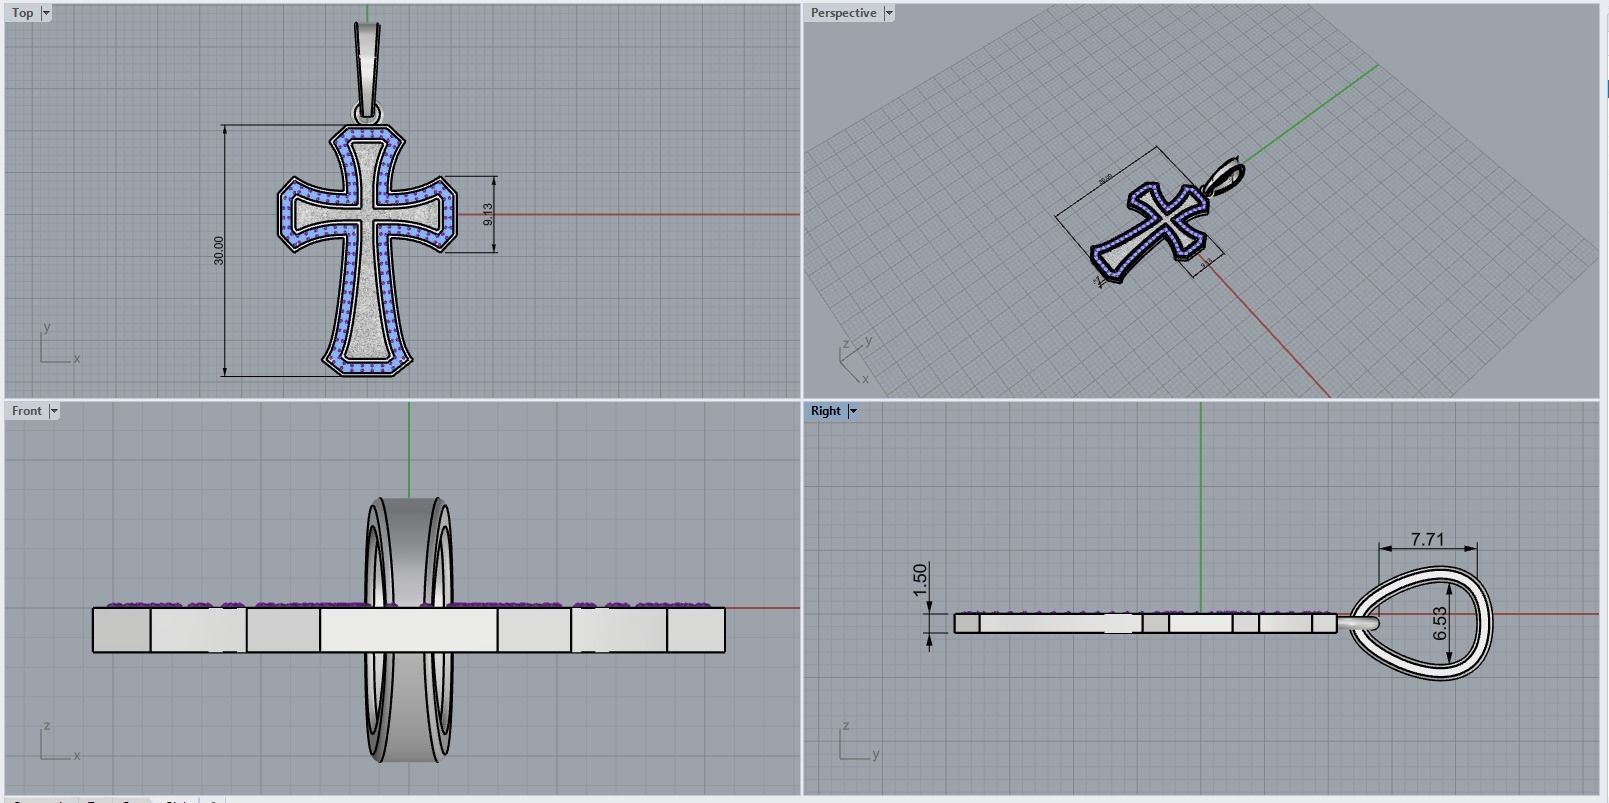Select the flat cross slab in Front viewport

(409, 630)
